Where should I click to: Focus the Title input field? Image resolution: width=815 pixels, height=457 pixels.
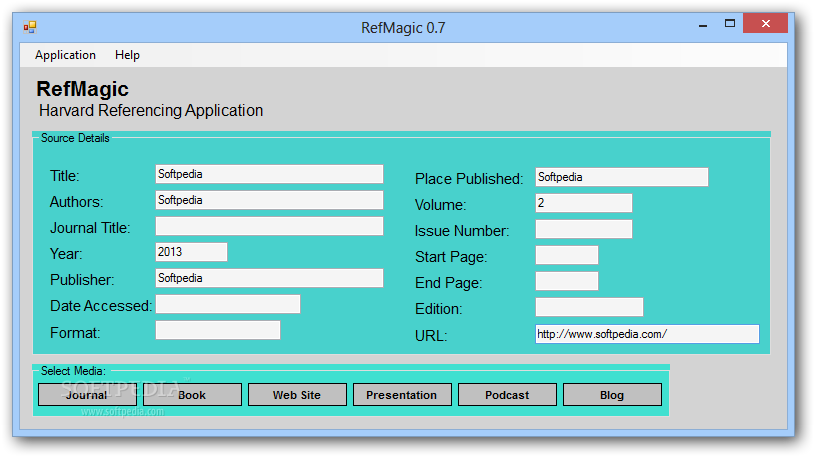tap(269, 174)
